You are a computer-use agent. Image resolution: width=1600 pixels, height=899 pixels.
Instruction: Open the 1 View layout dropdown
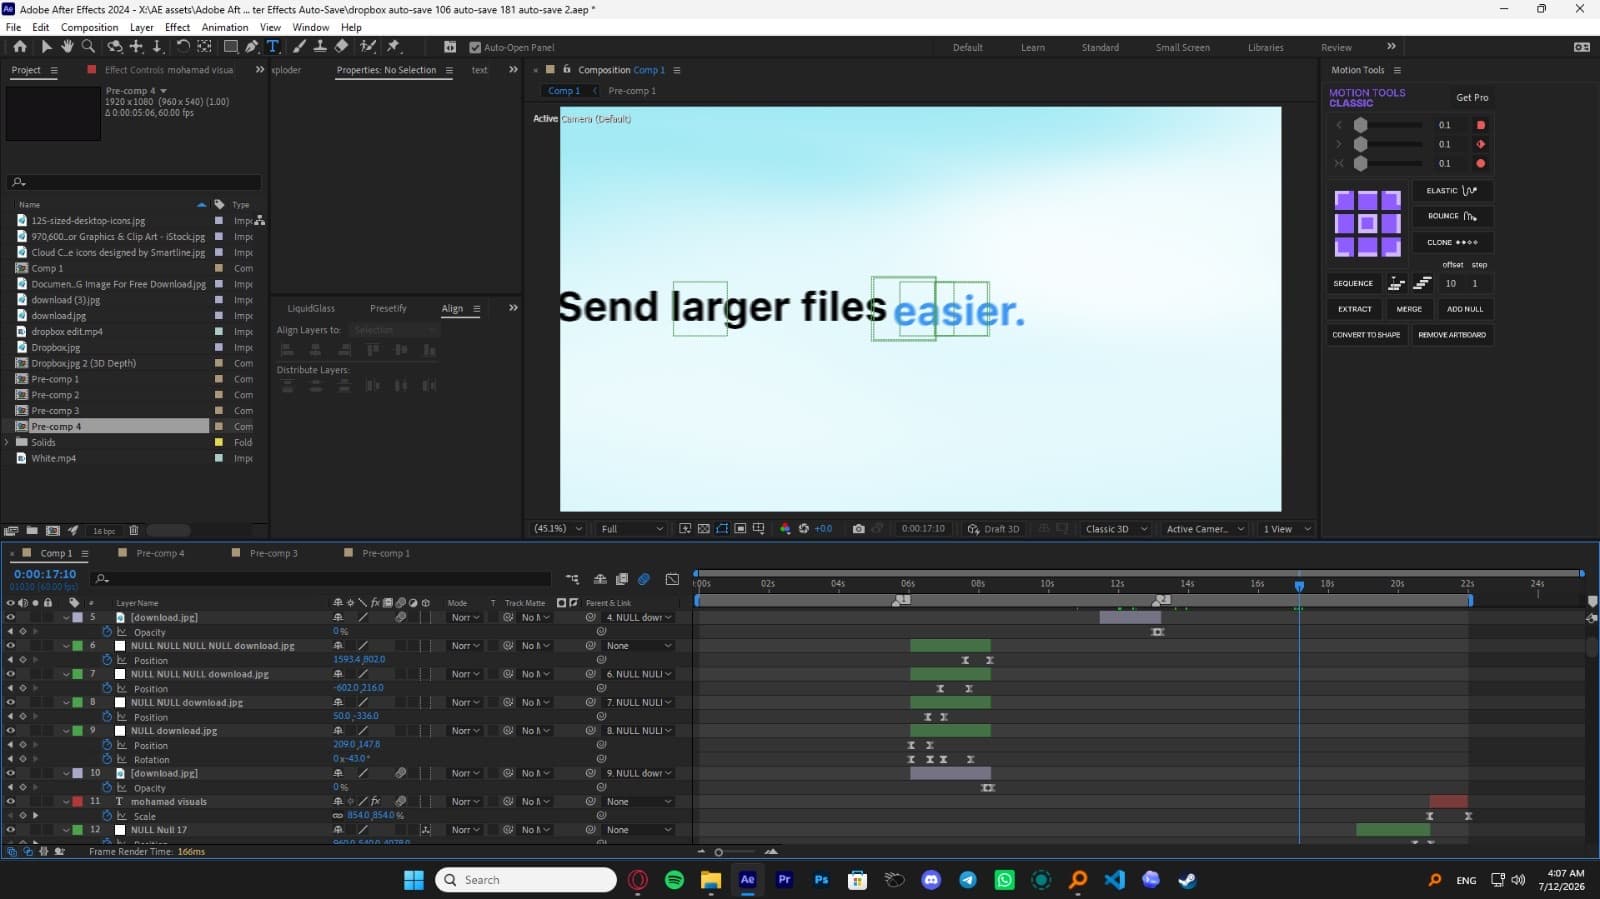(x=1287, y=529)
